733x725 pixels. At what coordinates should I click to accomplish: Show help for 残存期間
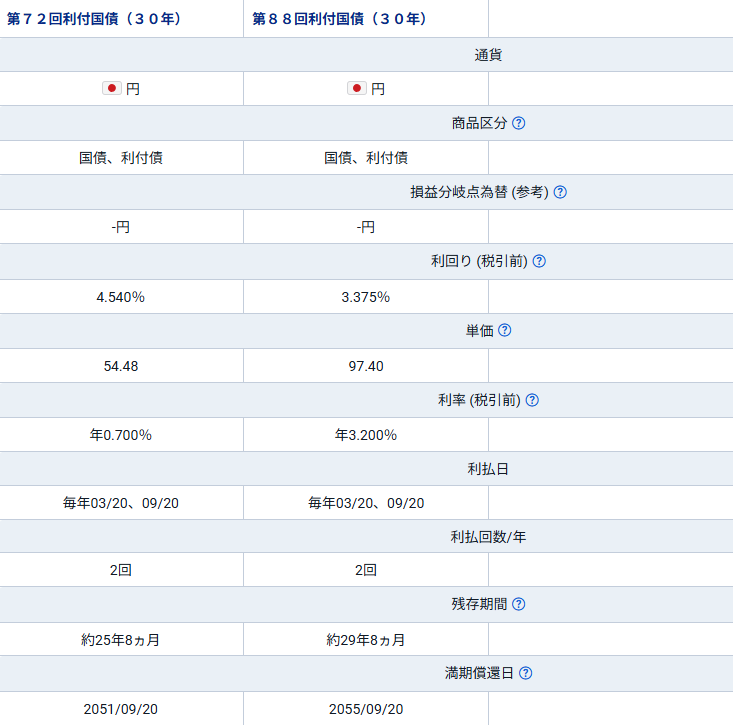coord(519,604)
